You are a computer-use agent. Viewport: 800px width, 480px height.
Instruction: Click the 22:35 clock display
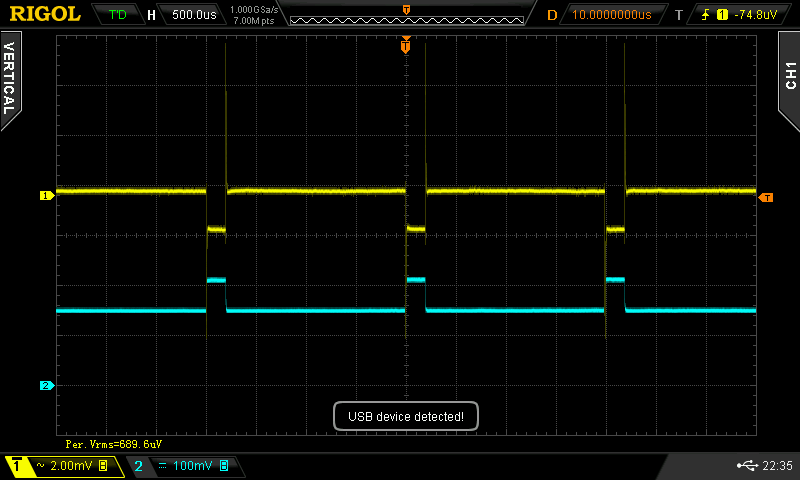[777, 465]
